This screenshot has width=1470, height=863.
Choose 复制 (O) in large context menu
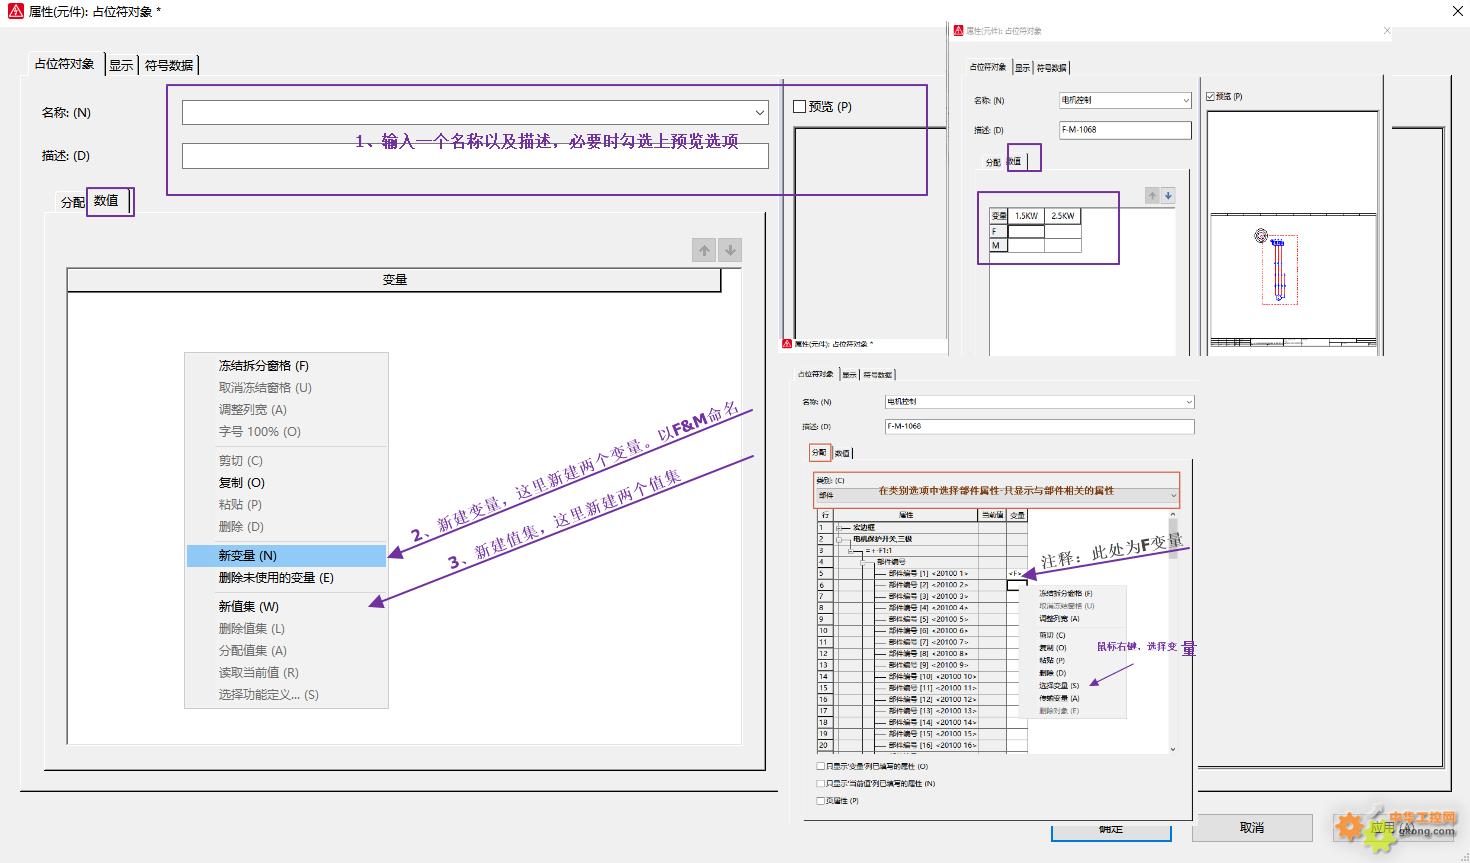(286, 483)
